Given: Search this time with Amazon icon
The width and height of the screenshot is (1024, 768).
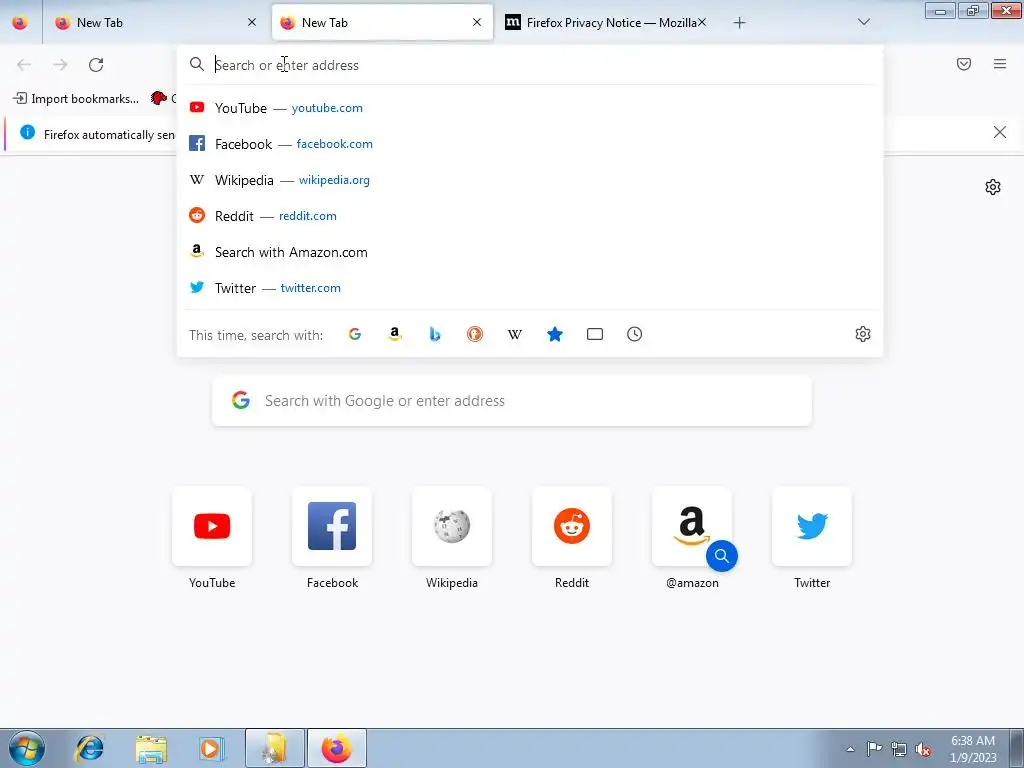Looking at the screenshot, I should 394,334.
